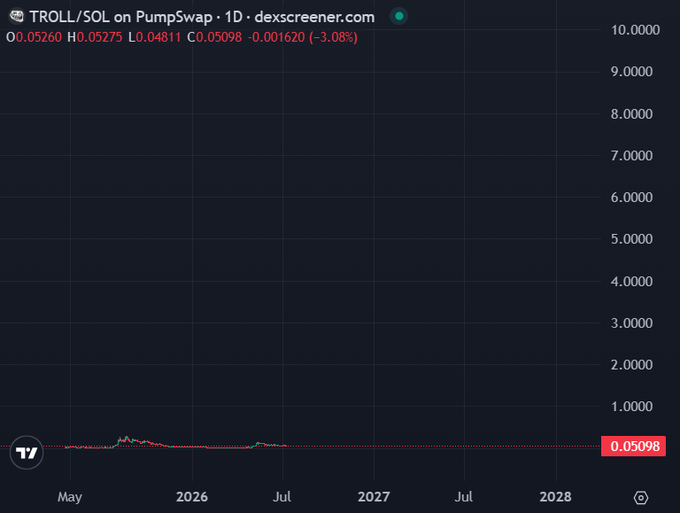
Task: Select the 6.0000 price axis label
Action: point(631,197)
